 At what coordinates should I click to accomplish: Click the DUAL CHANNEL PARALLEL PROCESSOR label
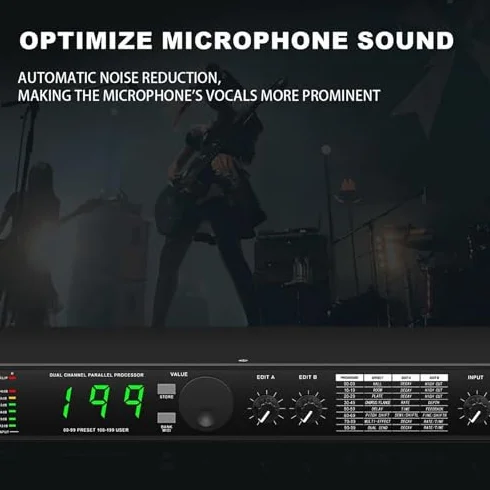(97, 375)
